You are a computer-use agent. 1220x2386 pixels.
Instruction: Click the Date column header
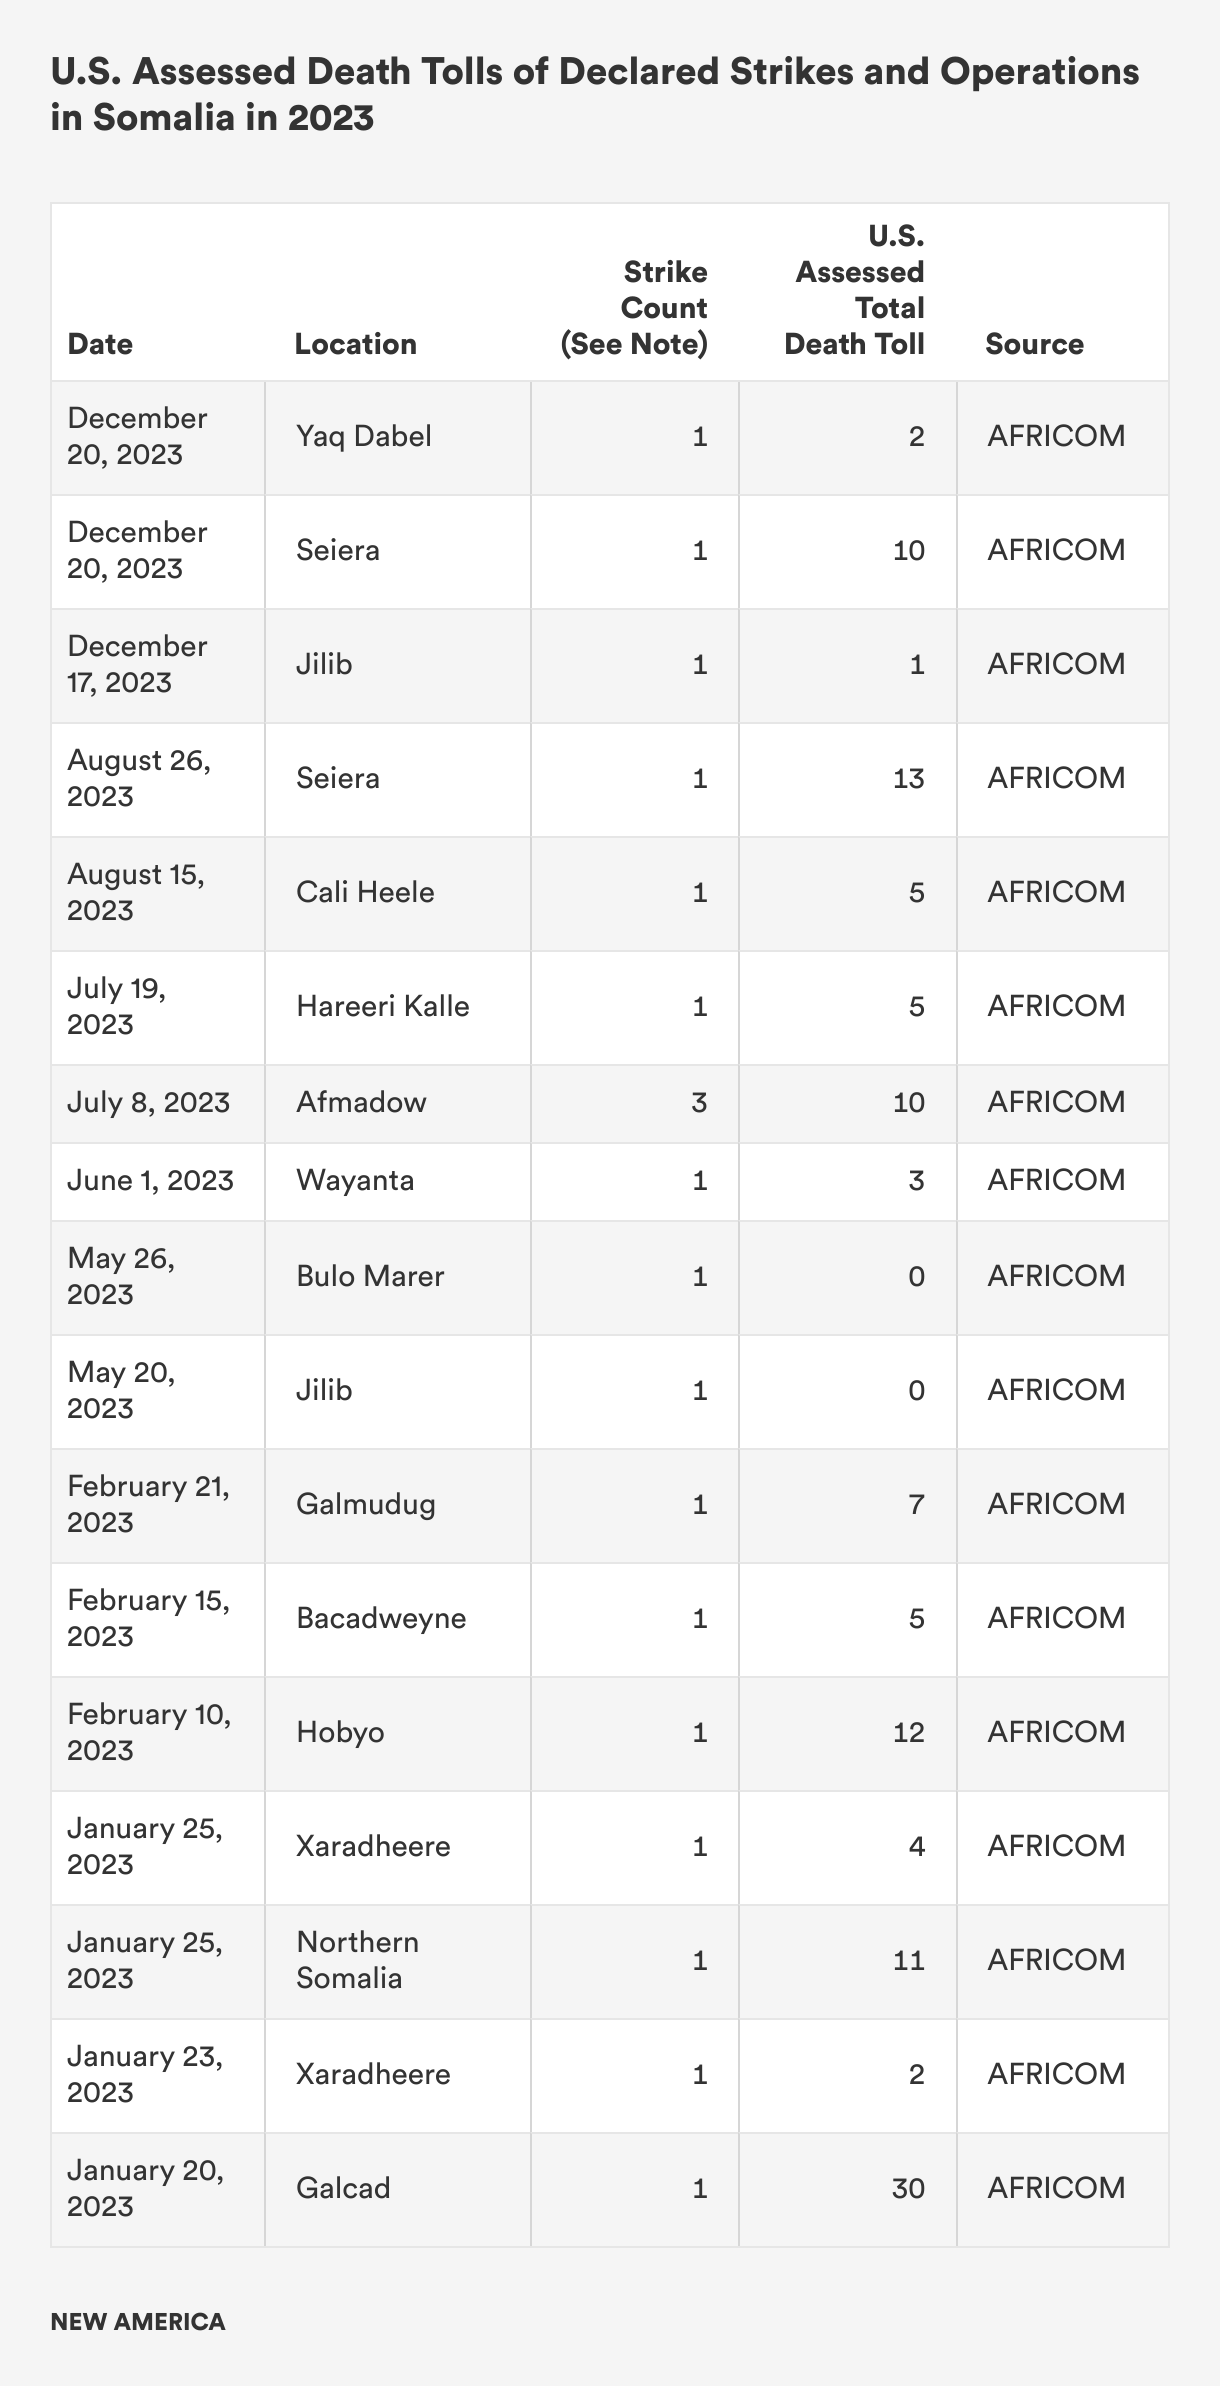tap(100, 344)
